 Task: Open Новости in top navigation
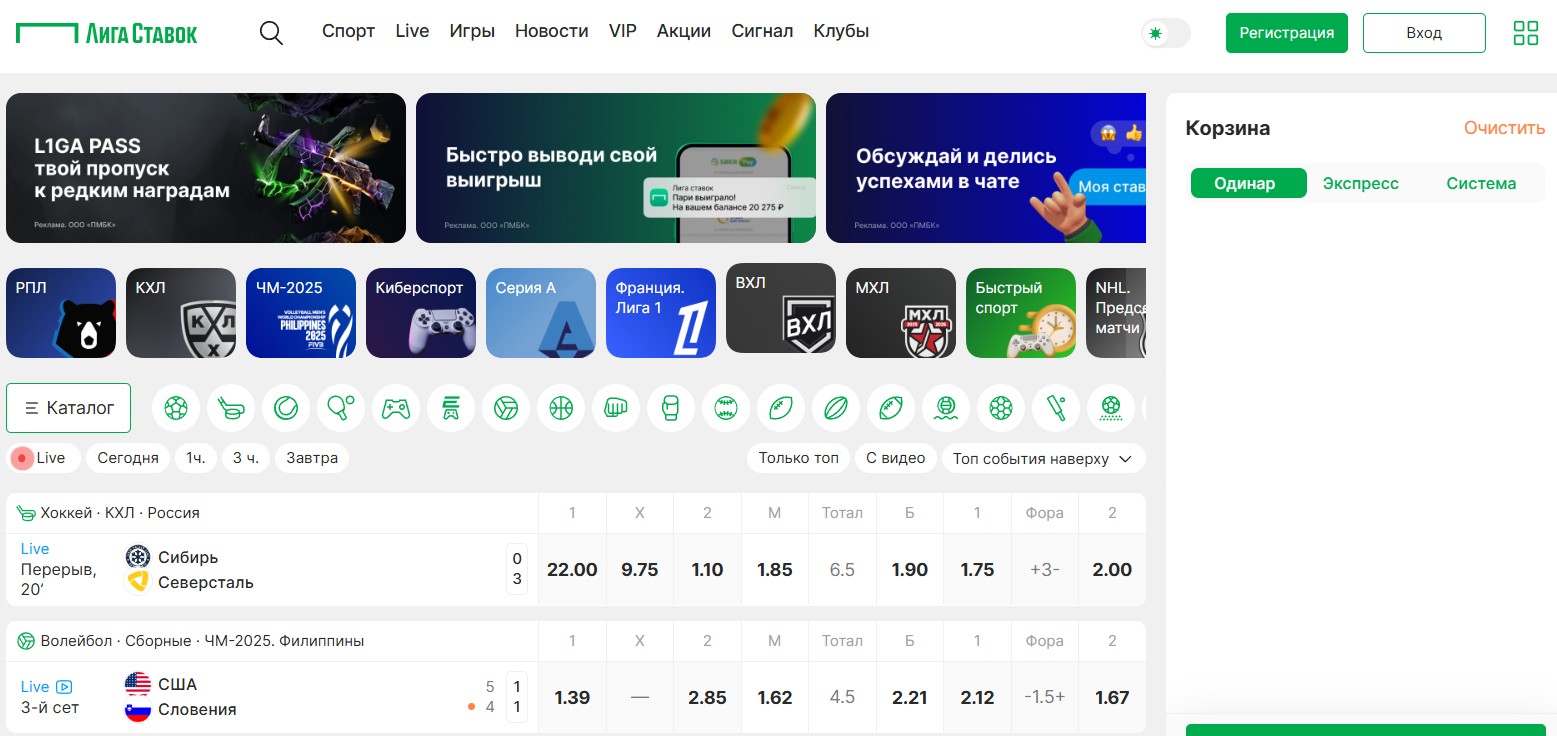point(552,31)
